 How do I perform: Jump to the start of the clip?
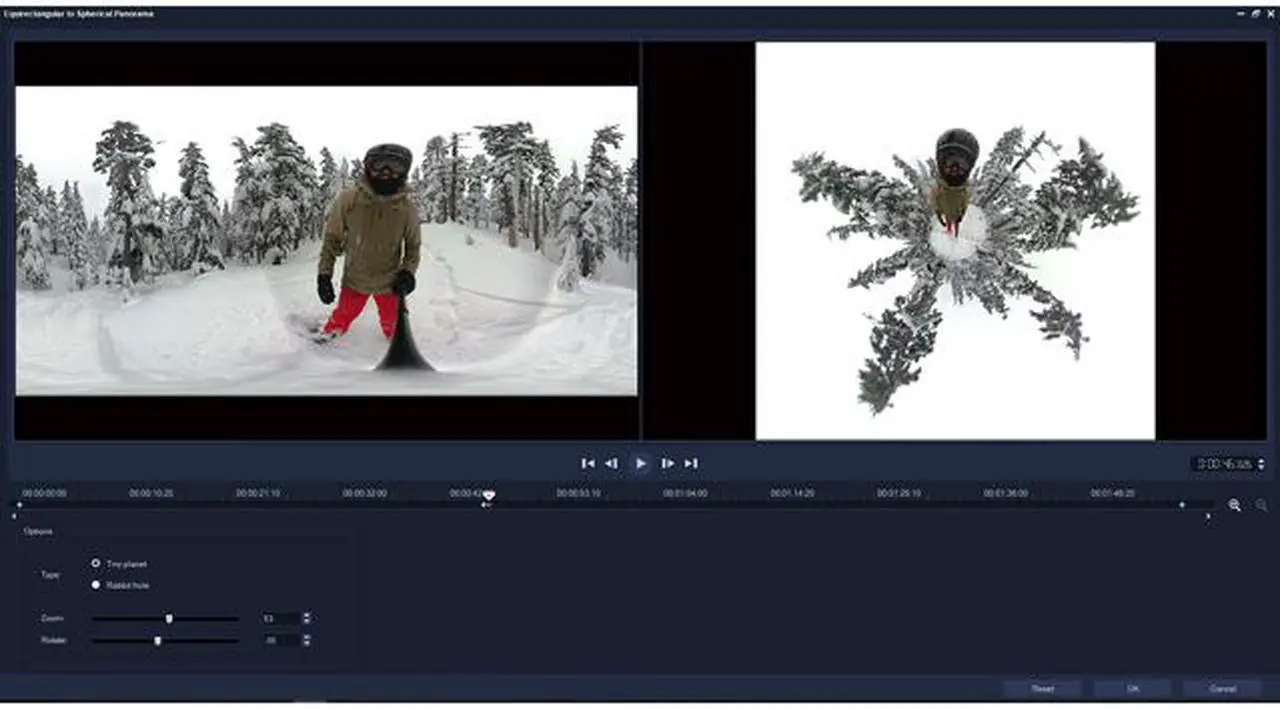click(588, 463)
